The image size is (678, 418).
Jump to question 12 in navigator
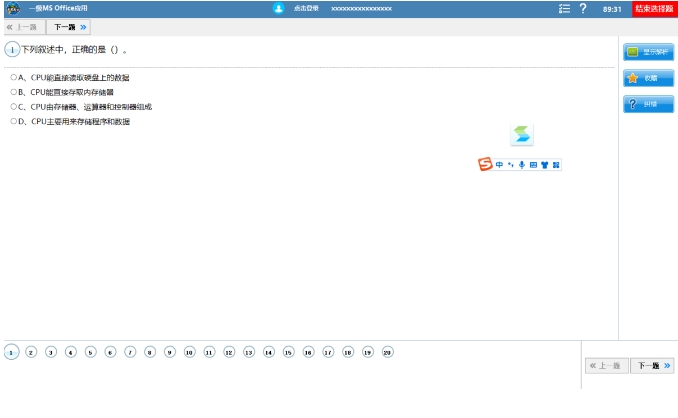pos(229,352)
